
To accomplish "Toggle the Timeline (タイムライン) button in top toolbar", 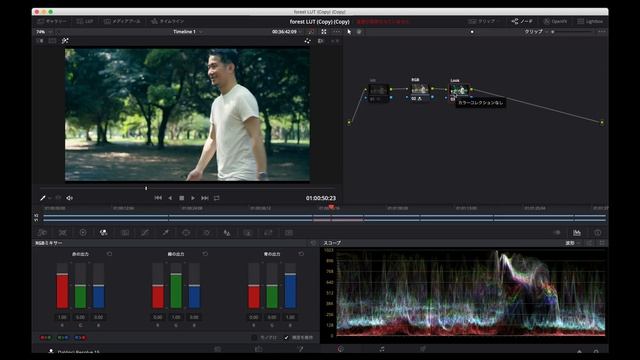I will coord(167,21).
